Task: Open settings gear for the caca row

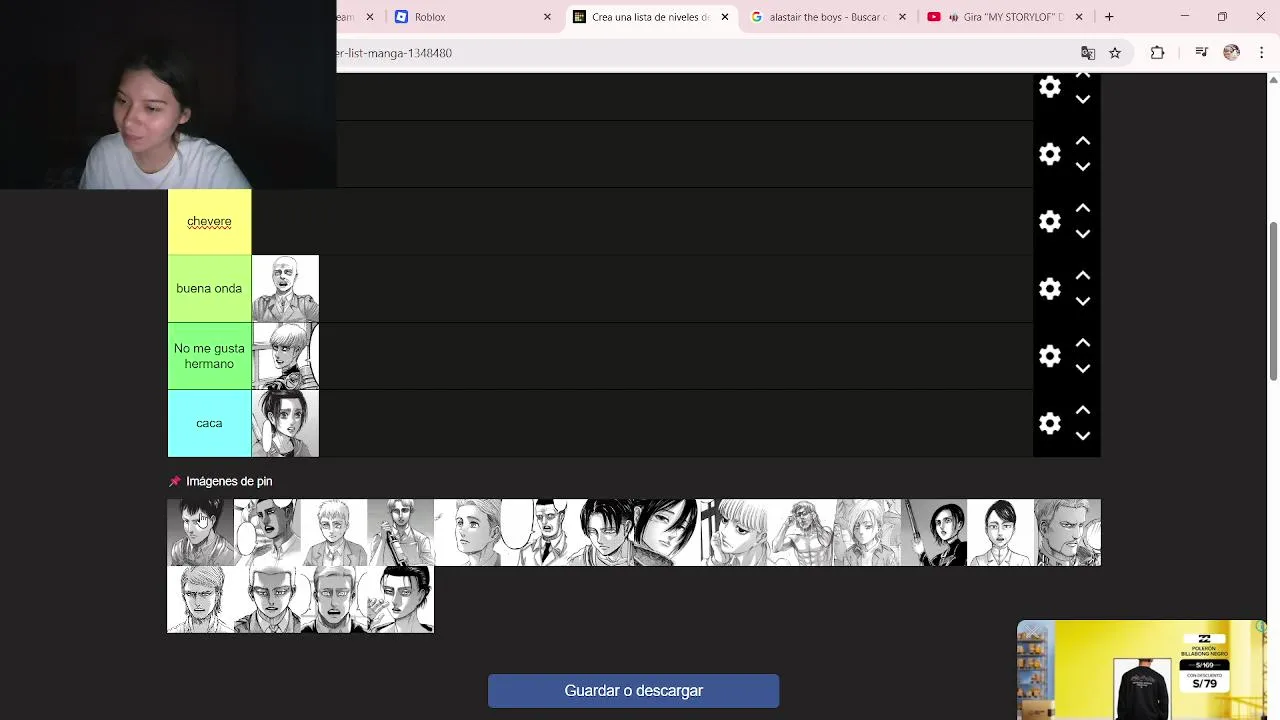Action: (1049, 423)
